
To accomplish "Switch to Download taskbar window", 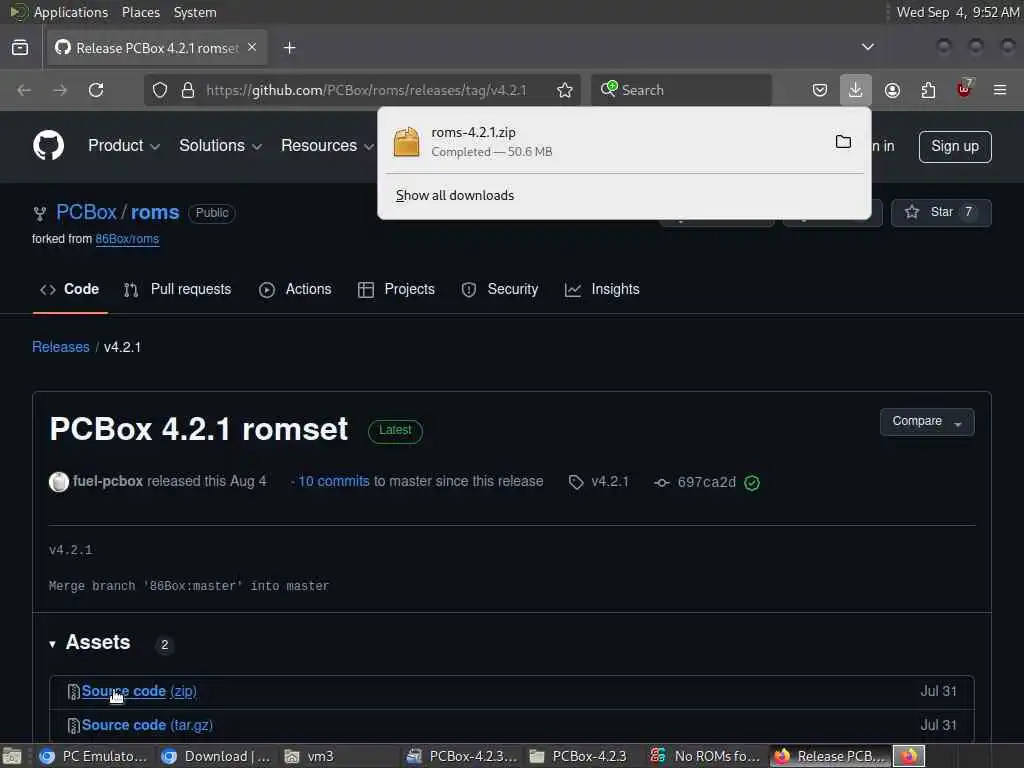I will 217,756.
